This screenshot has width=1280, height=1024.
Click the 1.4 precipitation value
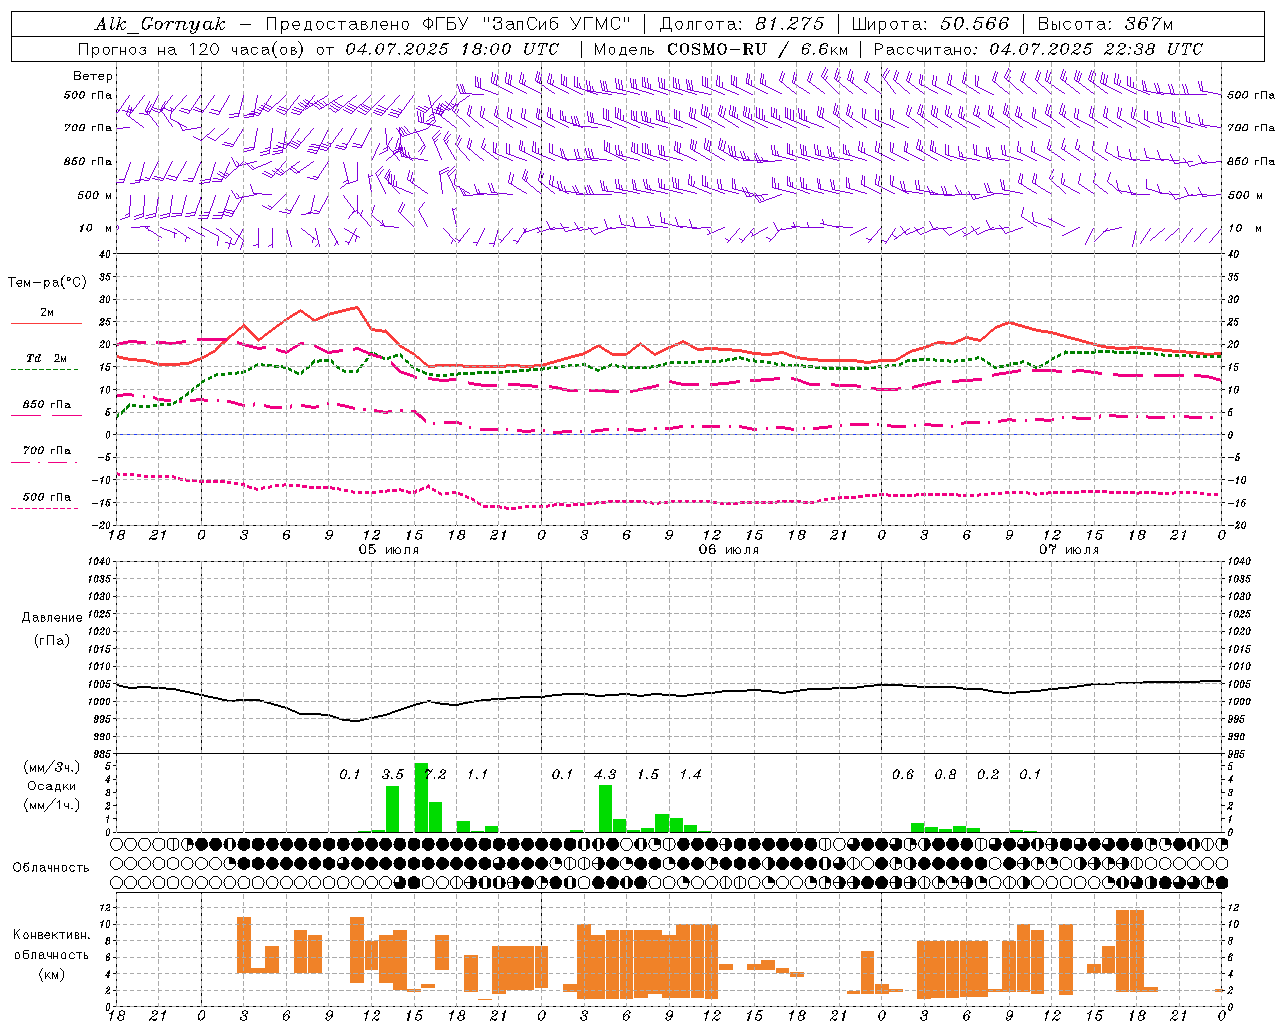690,774
